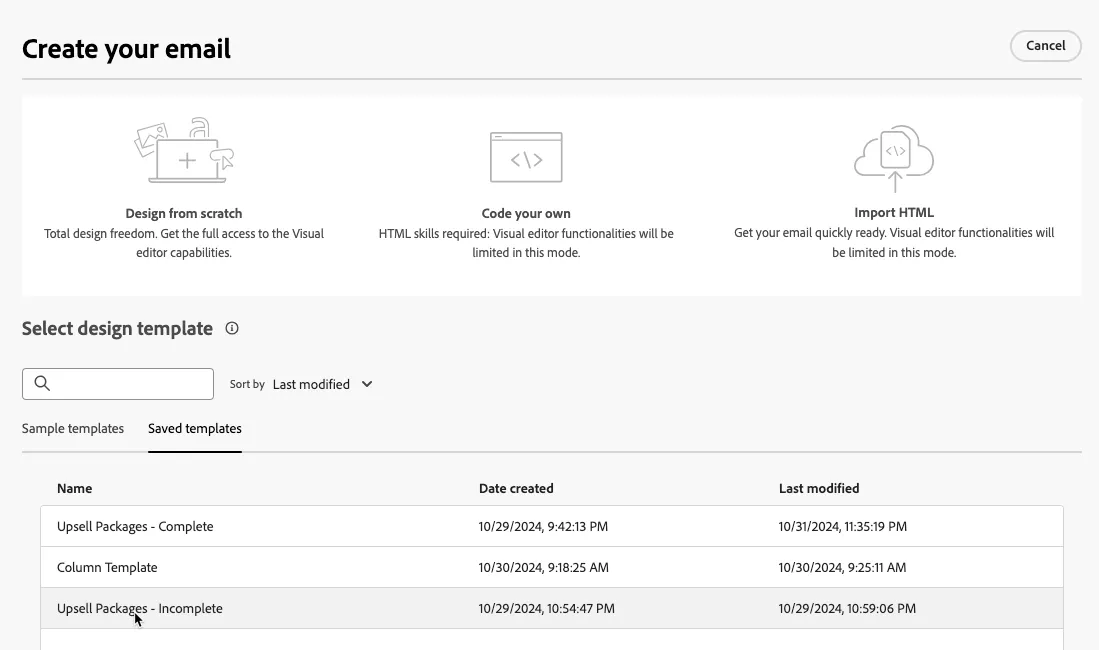Choose the Import HTML title
This screenshot has height=650, width=1099.
click(894, 212)
